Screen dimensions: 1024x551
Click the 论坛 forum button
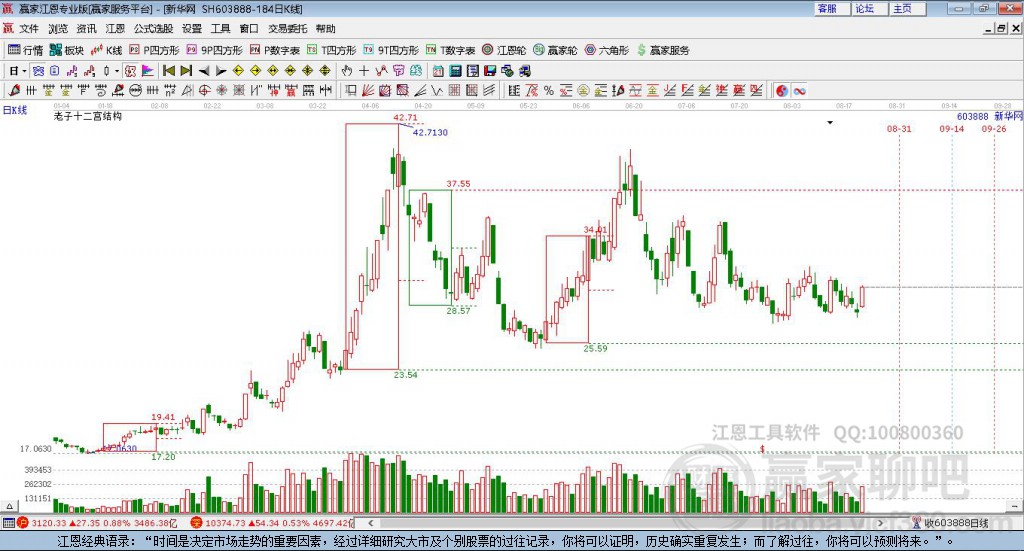tap(870, 8)
